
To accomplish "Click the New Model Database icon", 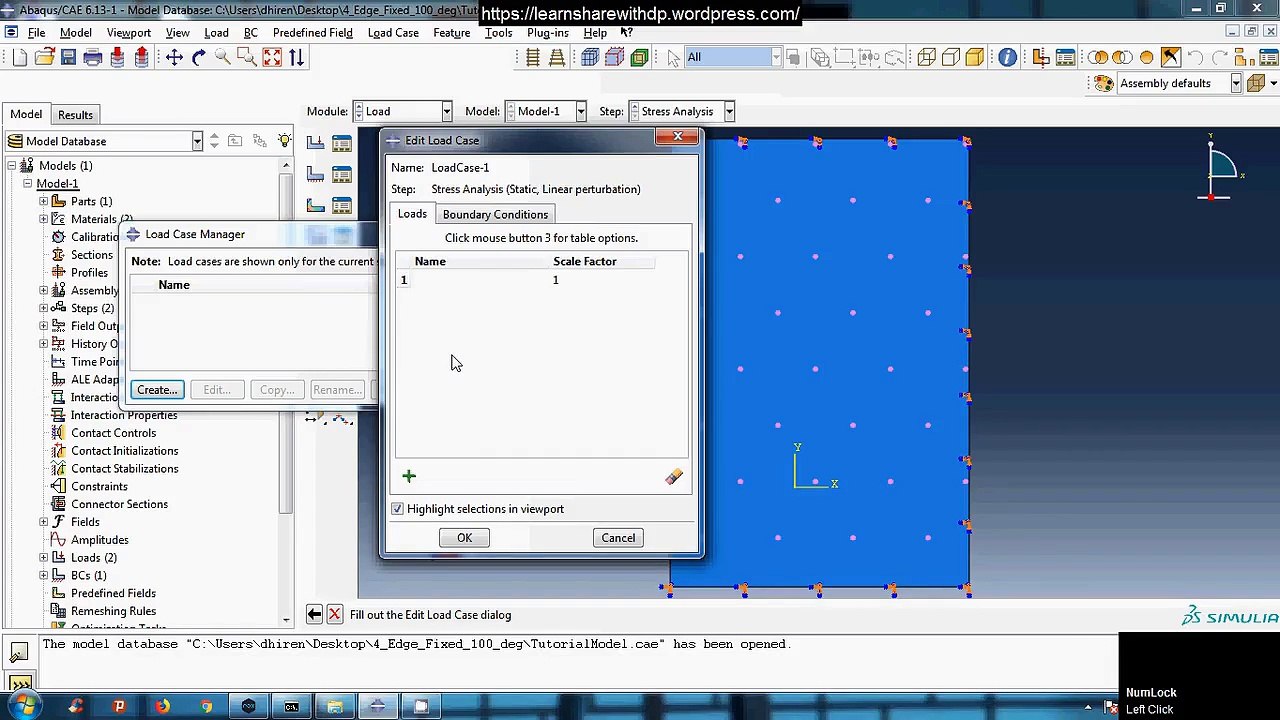I will click(x=20, y=58).
